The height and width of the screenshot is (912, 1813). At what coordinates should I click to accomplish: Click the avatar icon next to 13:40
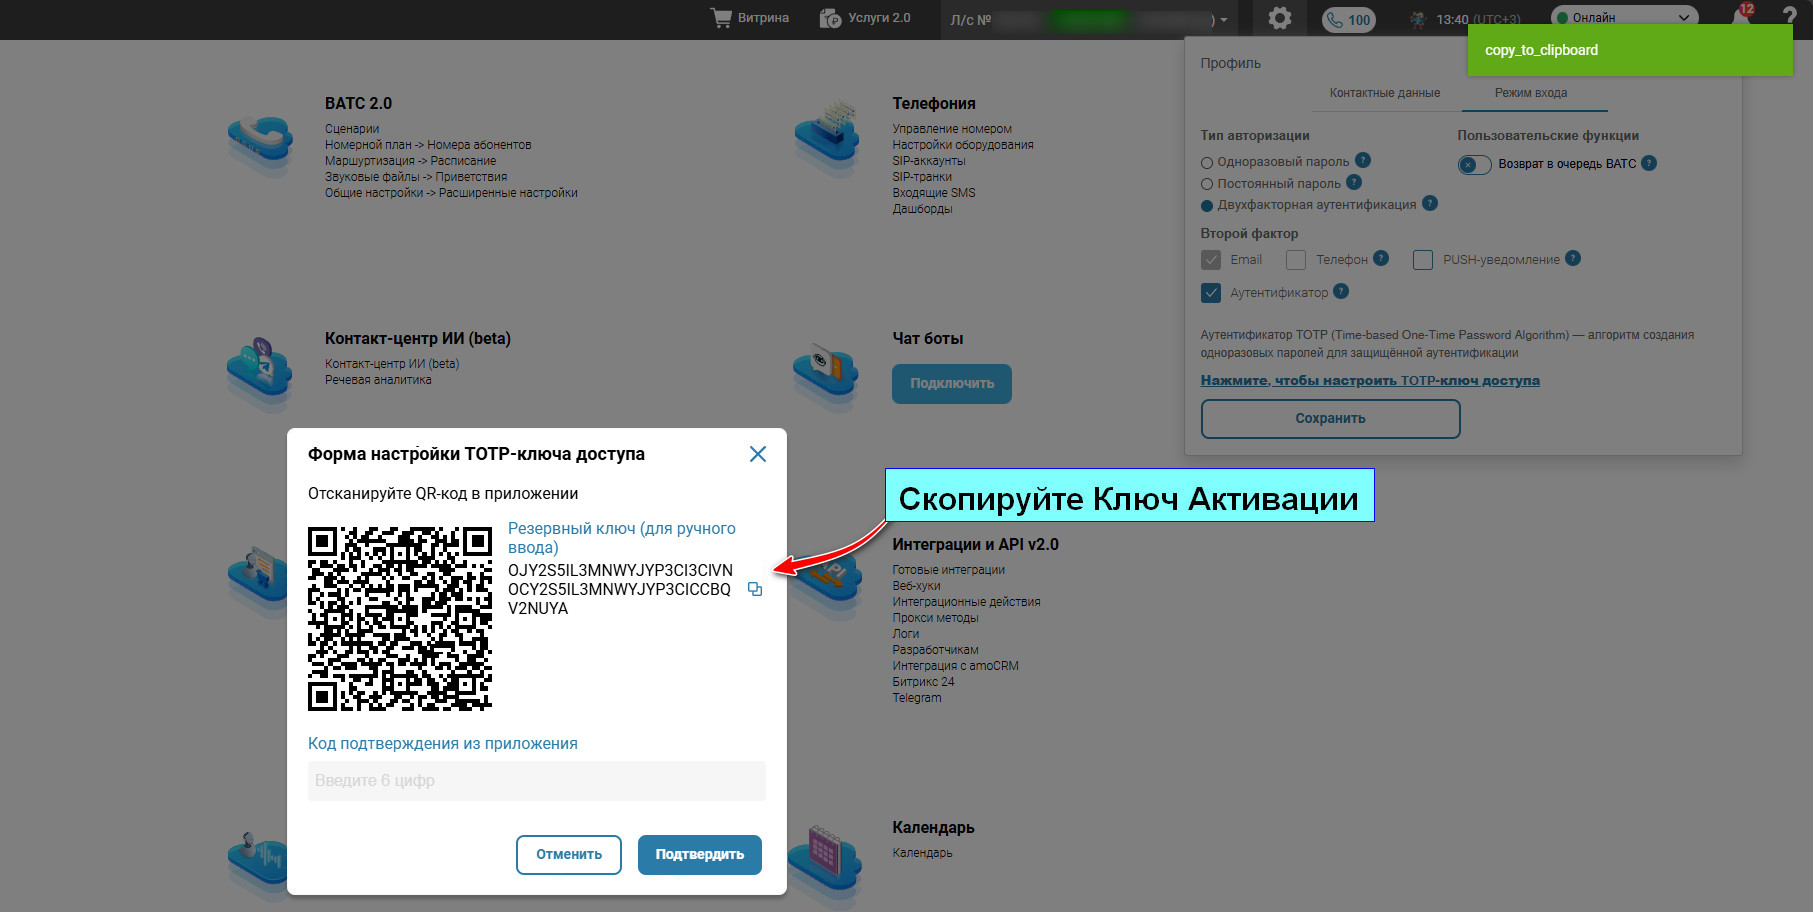tap(1417, 19)
